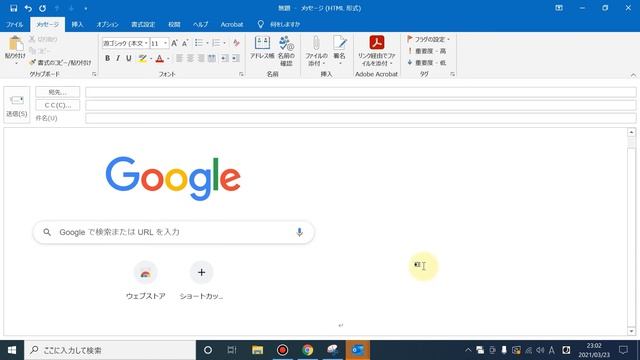Open Chrome from the taskbar
This screenshot has height=360, width=640.
(x=308, y=350)
